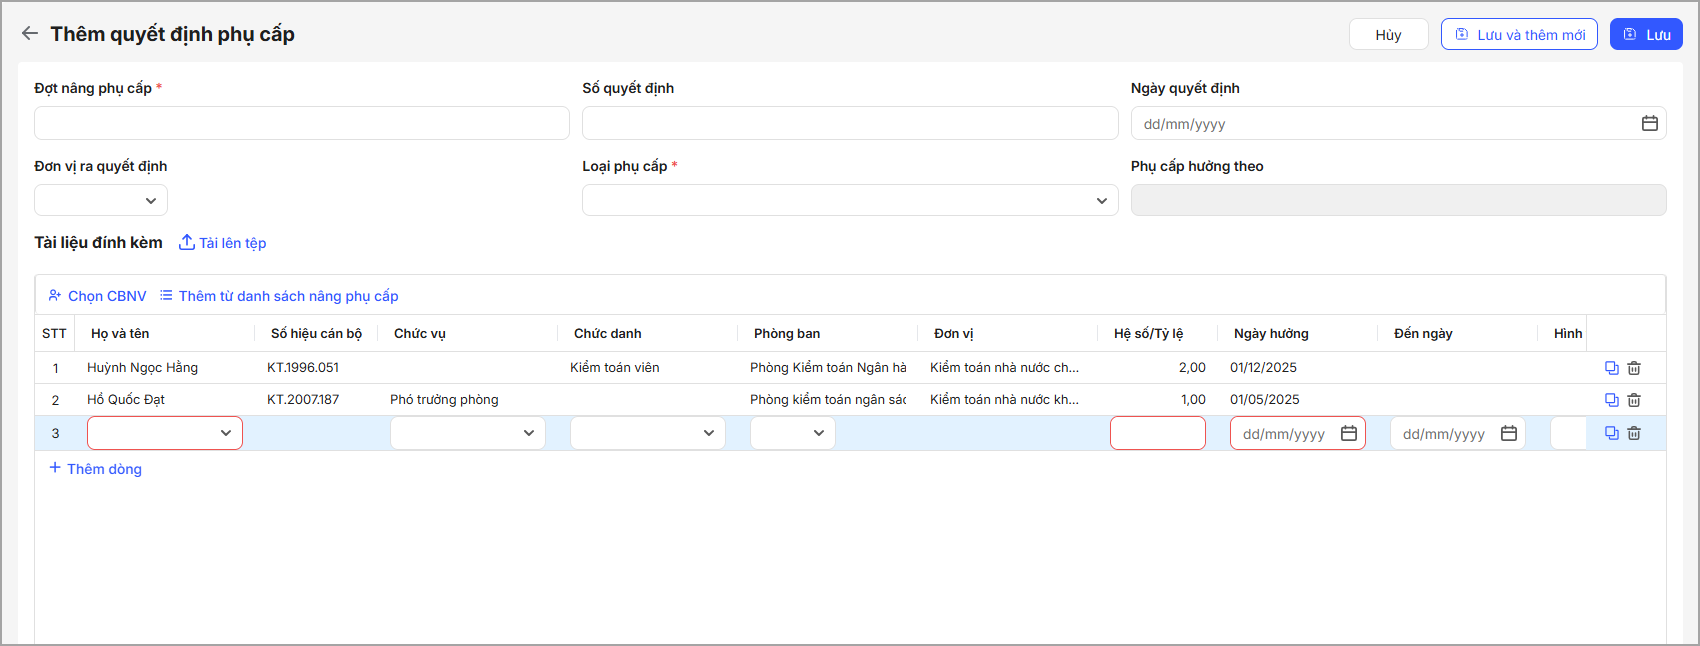Open Đến ngày calendar in row 3

point(1508,433)
